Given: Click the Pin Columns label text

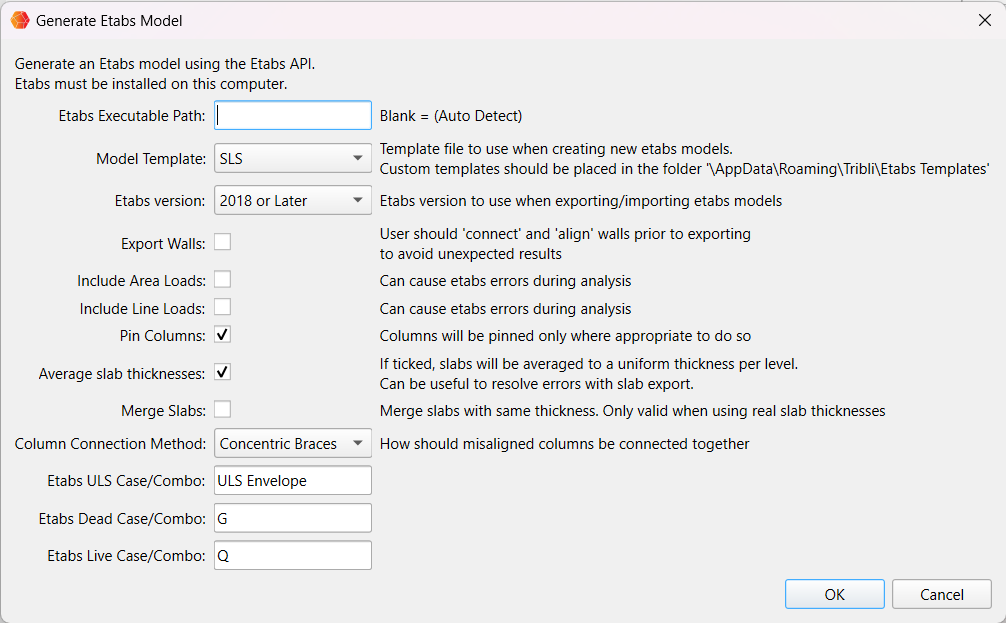Looking at the screenshot, I should pyautogui.click(x=162, y=335).
